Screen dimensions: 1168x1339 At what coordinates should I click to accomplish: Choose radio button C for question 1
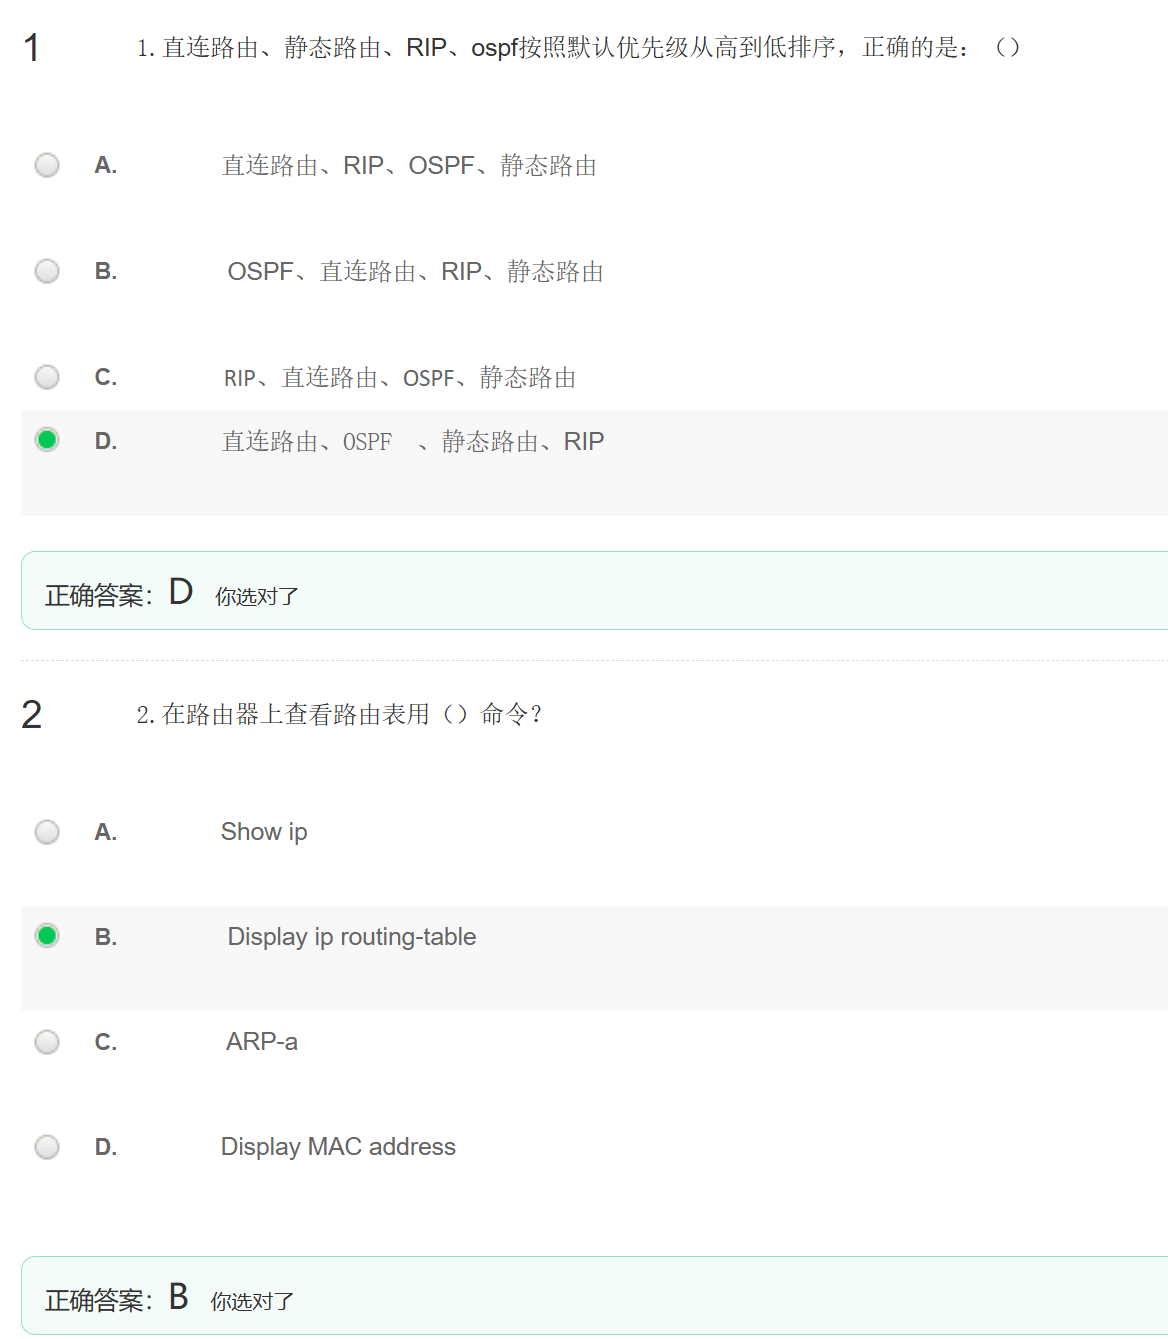click(x=47, y=377)
